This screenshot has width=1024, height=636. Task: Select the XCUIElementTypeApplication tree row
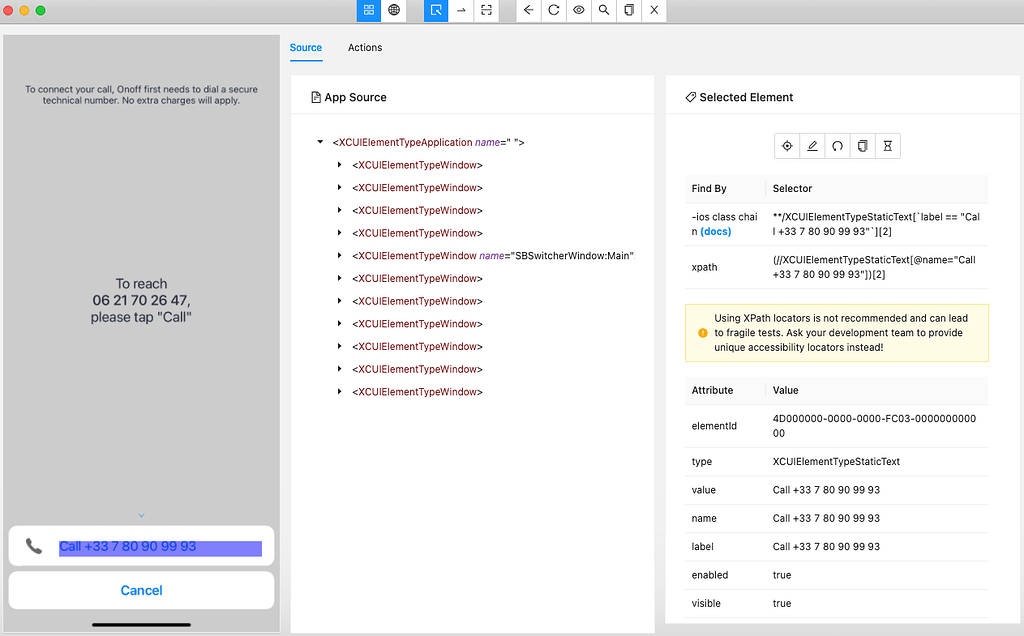(428, 142)
